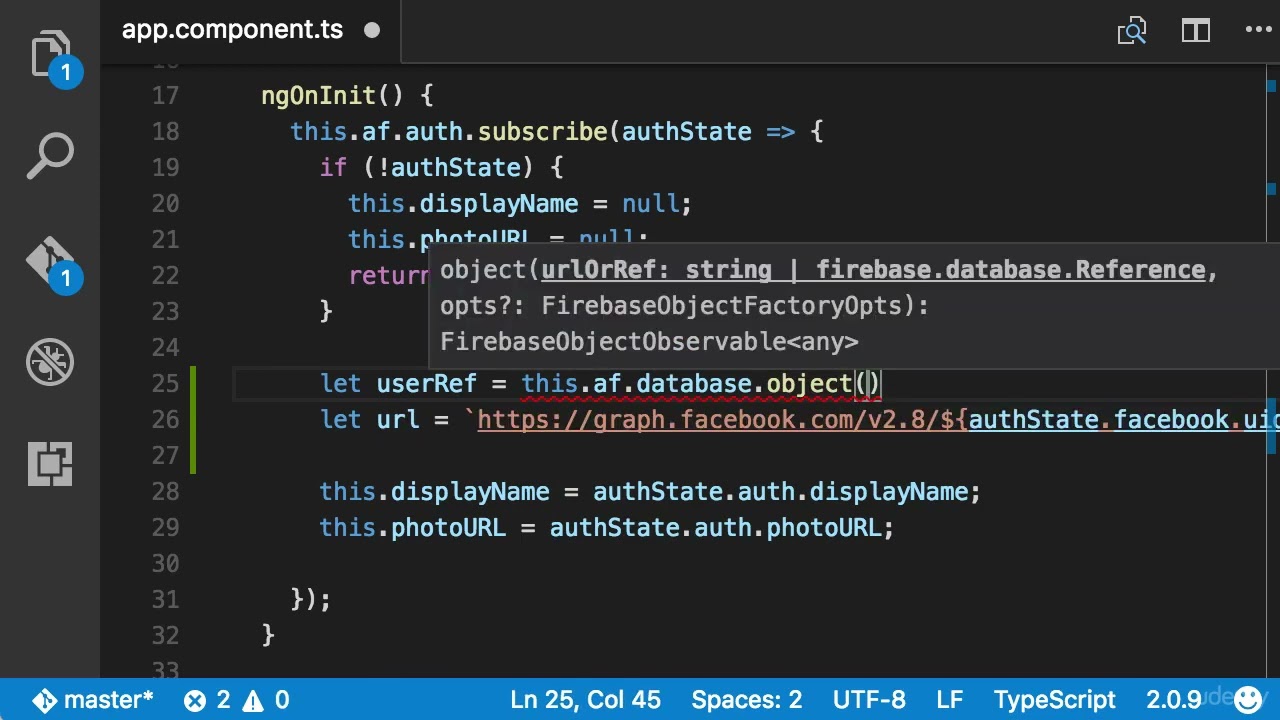Click the smiley feedback icon
The height and width of the screenshot is (720, 1280).
click(1248, 700)
